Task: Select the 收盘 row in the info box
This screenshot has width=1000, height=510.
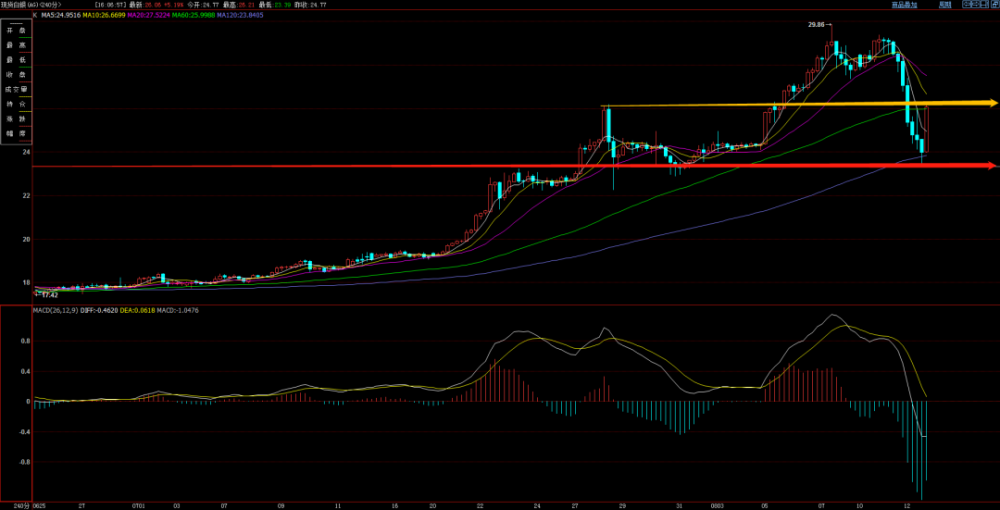Action: [17, 75]
